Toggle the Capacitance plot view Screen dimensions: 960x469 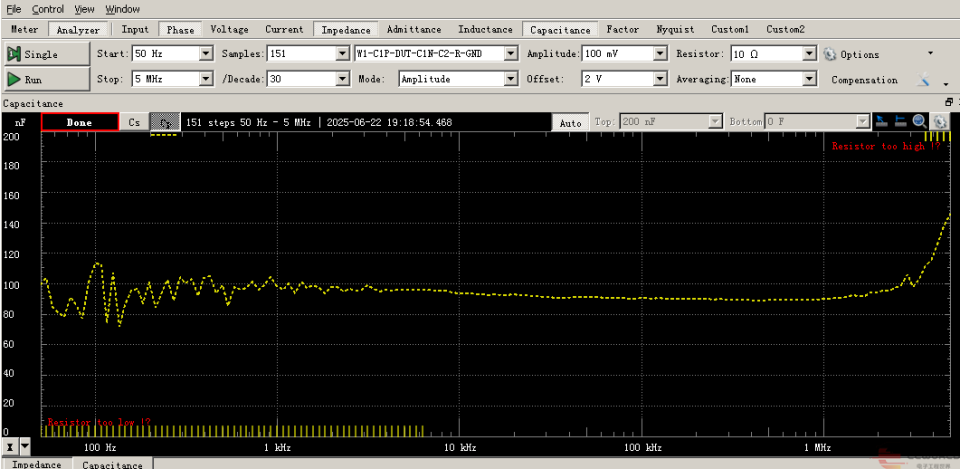pos(560,29)
